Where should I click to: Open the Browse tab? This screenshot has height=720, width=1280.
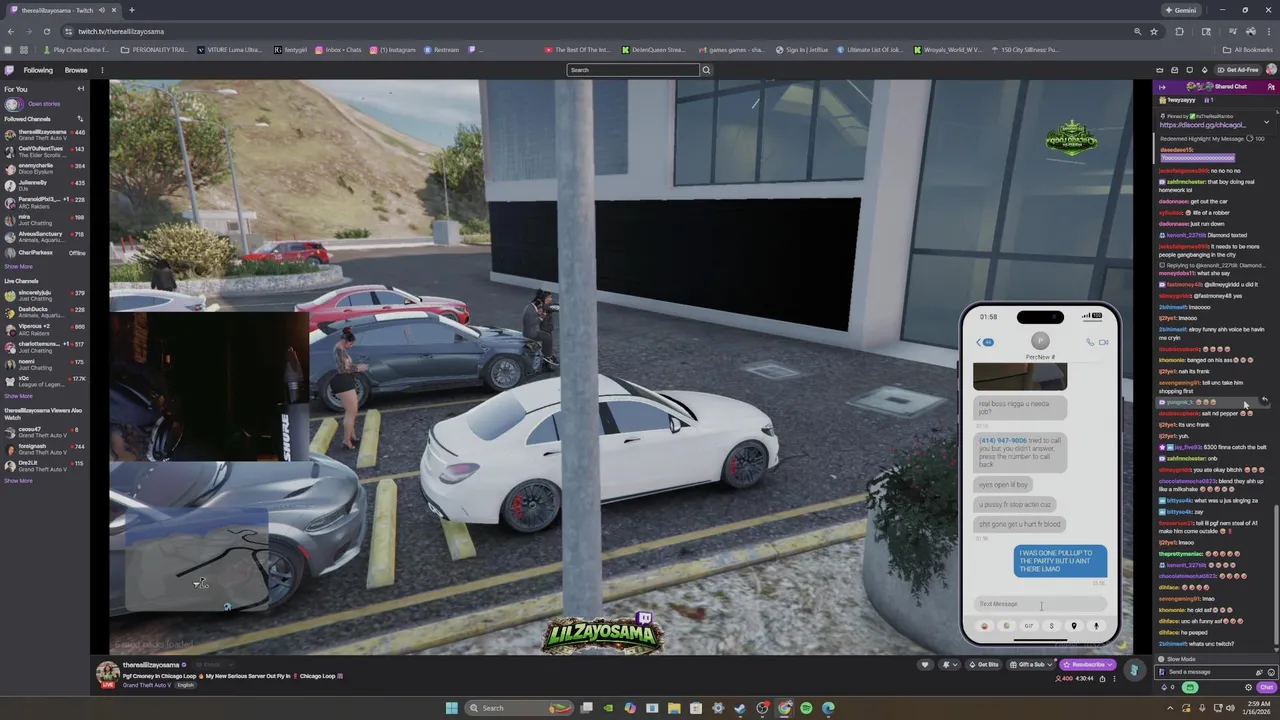pos(76,70)
